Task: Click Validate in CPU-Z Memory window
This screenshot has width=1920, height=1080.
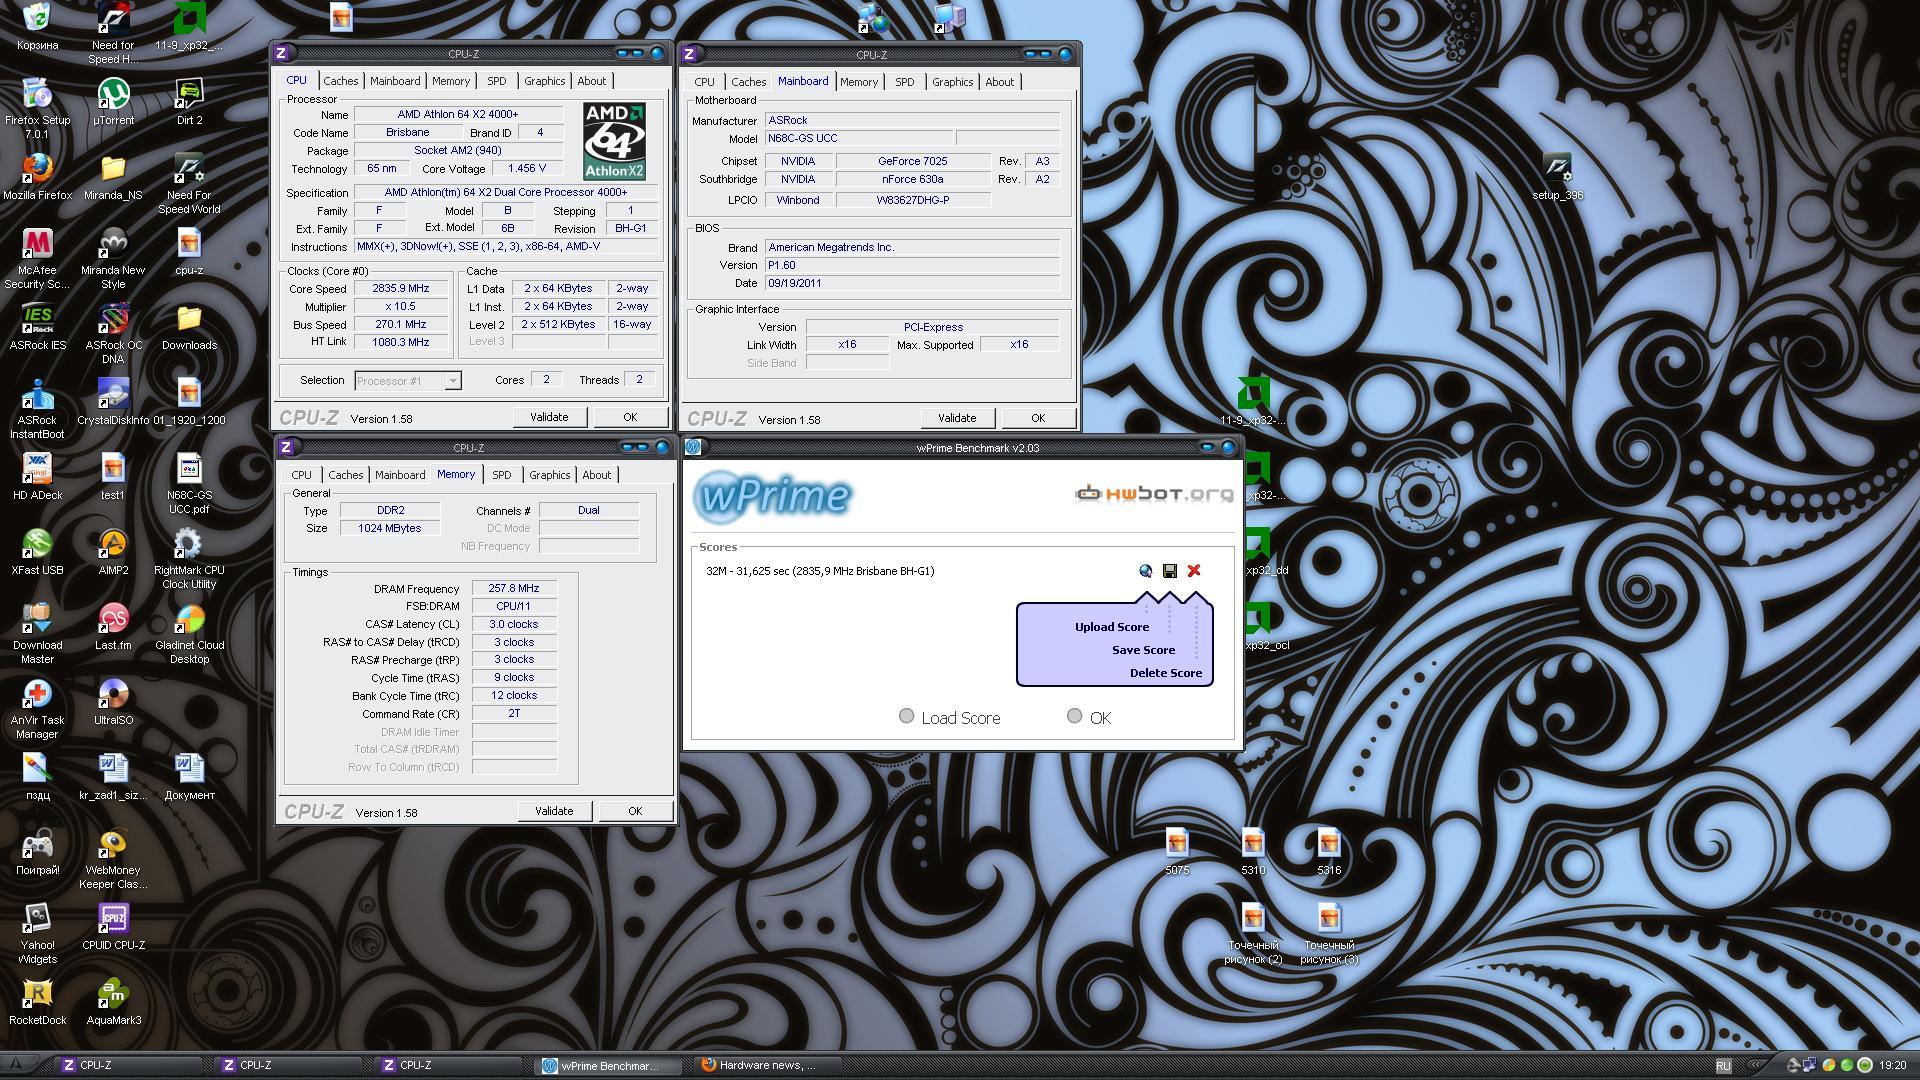Action: click(x=554, y=811)
